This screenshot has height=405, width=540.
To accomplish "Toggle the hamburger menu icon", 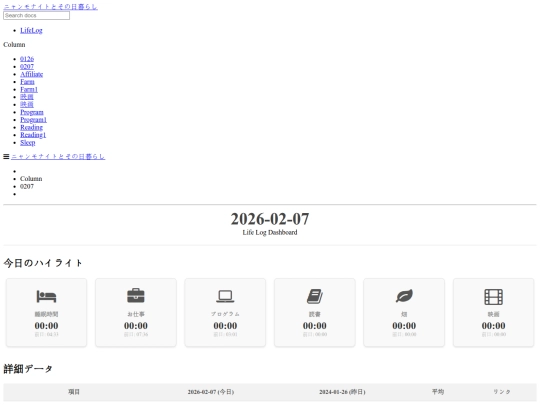I will pos(6,157).
